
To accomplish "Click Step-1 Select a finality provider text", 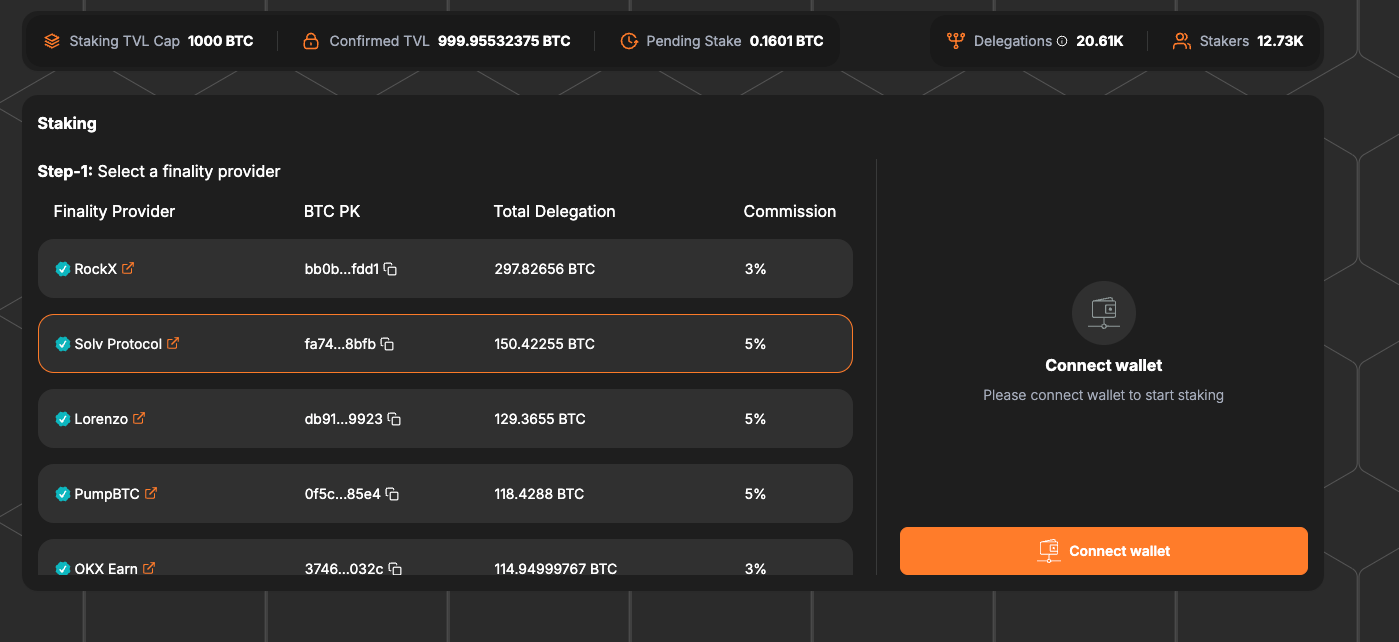I will (159, 171).
